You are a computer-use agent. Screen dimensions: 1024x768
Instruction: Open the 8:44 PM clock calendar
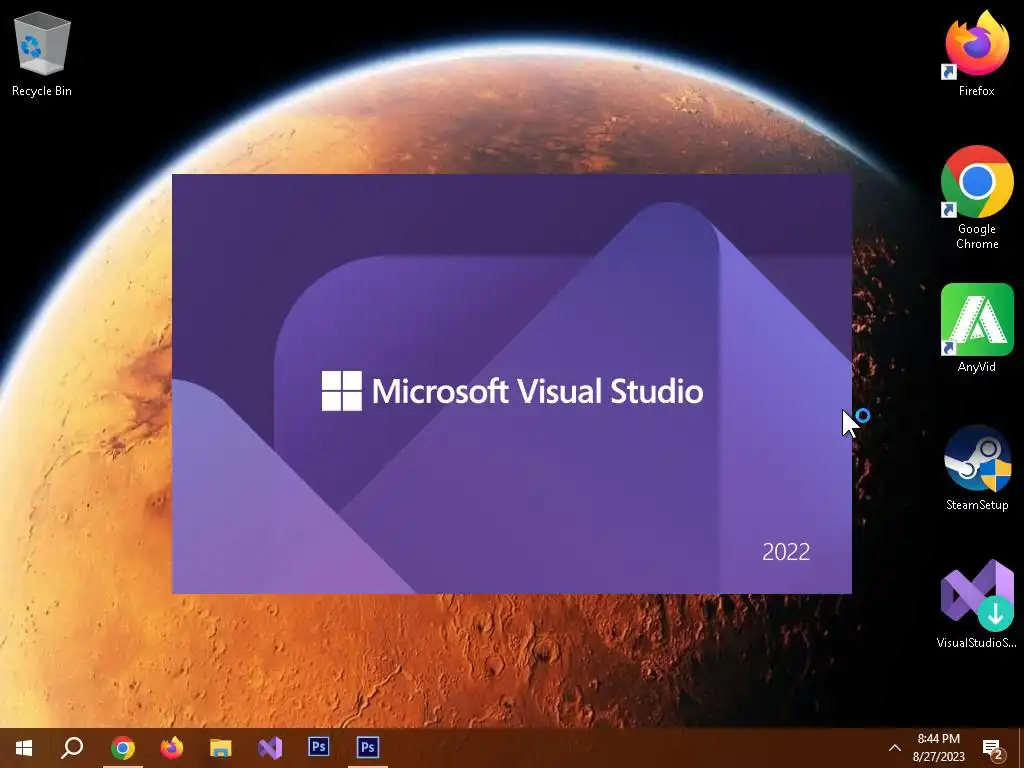pos(938,748)
